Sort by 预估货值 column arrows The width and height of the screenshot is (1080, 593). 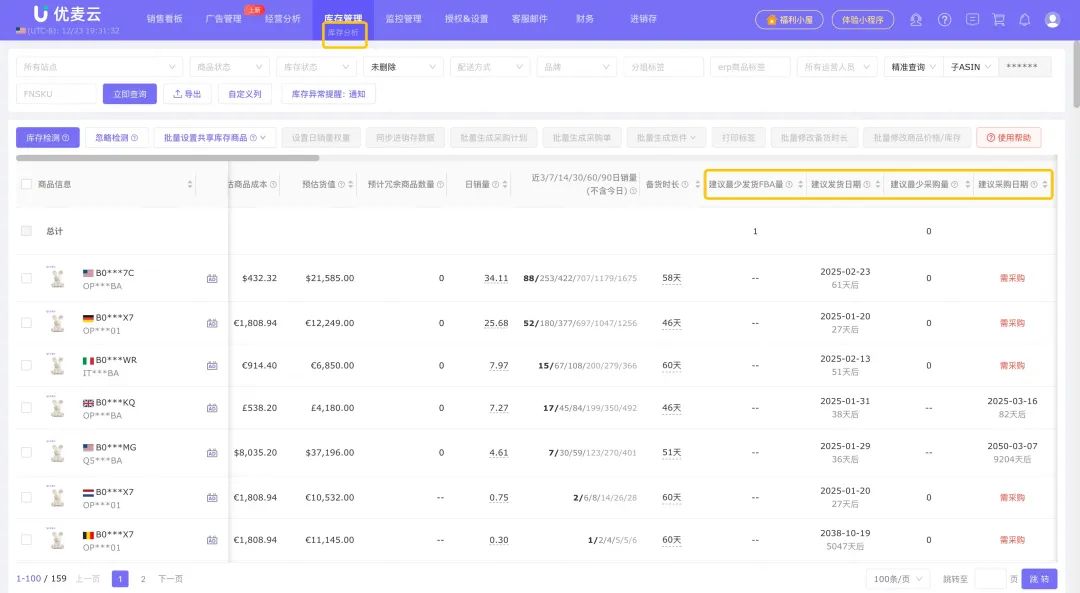pyautogui.click(x=351, y=185)
